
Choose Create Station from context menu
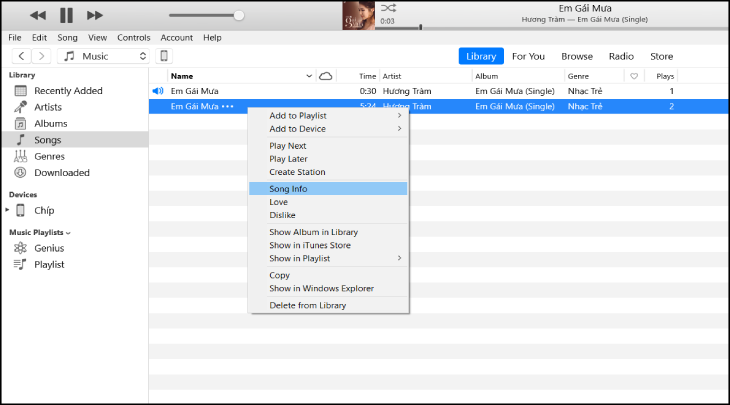[x=328, y=172]
